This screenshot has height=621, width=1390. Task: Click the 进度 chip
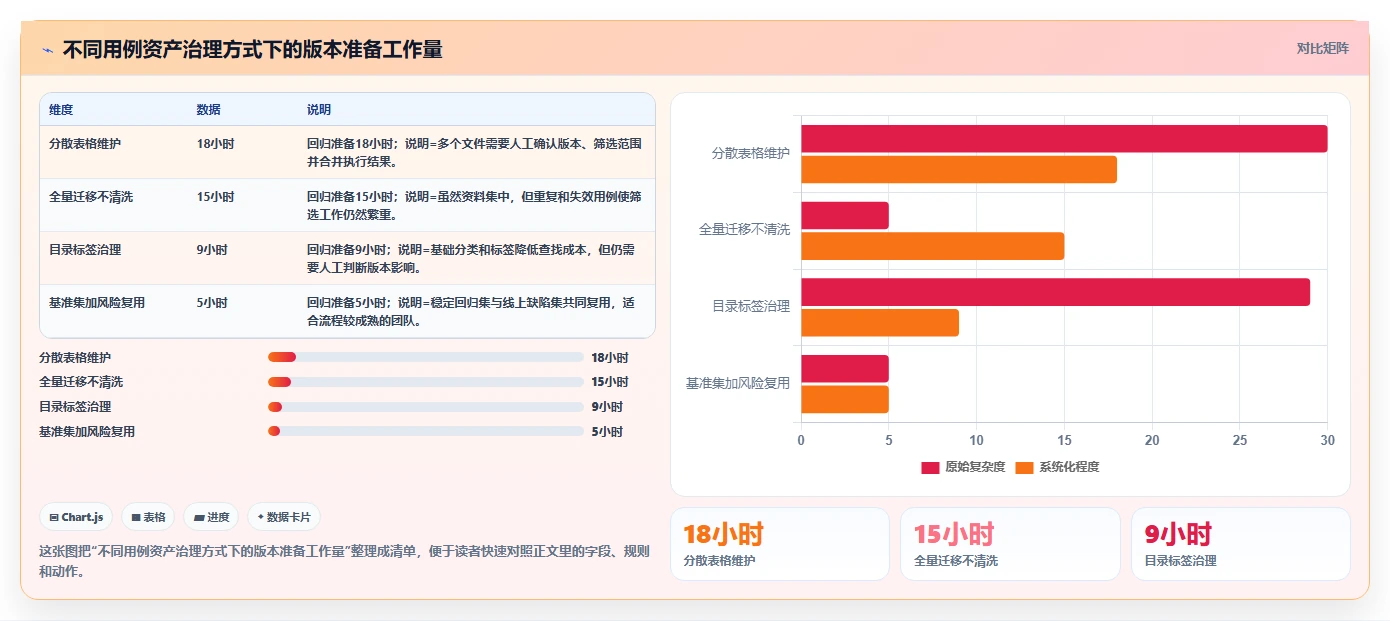[211, 517]
